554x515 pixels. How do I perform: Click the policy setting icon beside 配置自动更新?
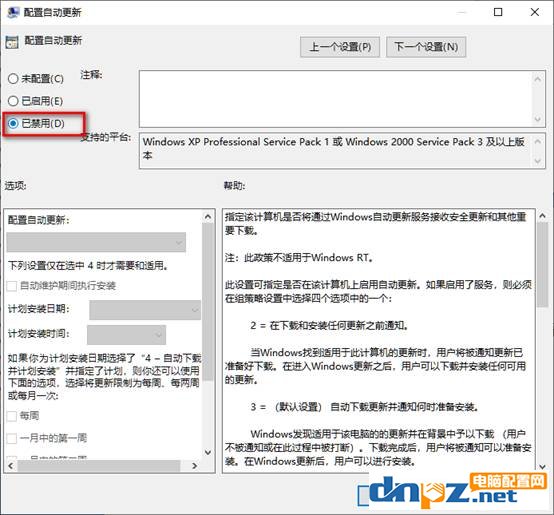pos(12,42)
